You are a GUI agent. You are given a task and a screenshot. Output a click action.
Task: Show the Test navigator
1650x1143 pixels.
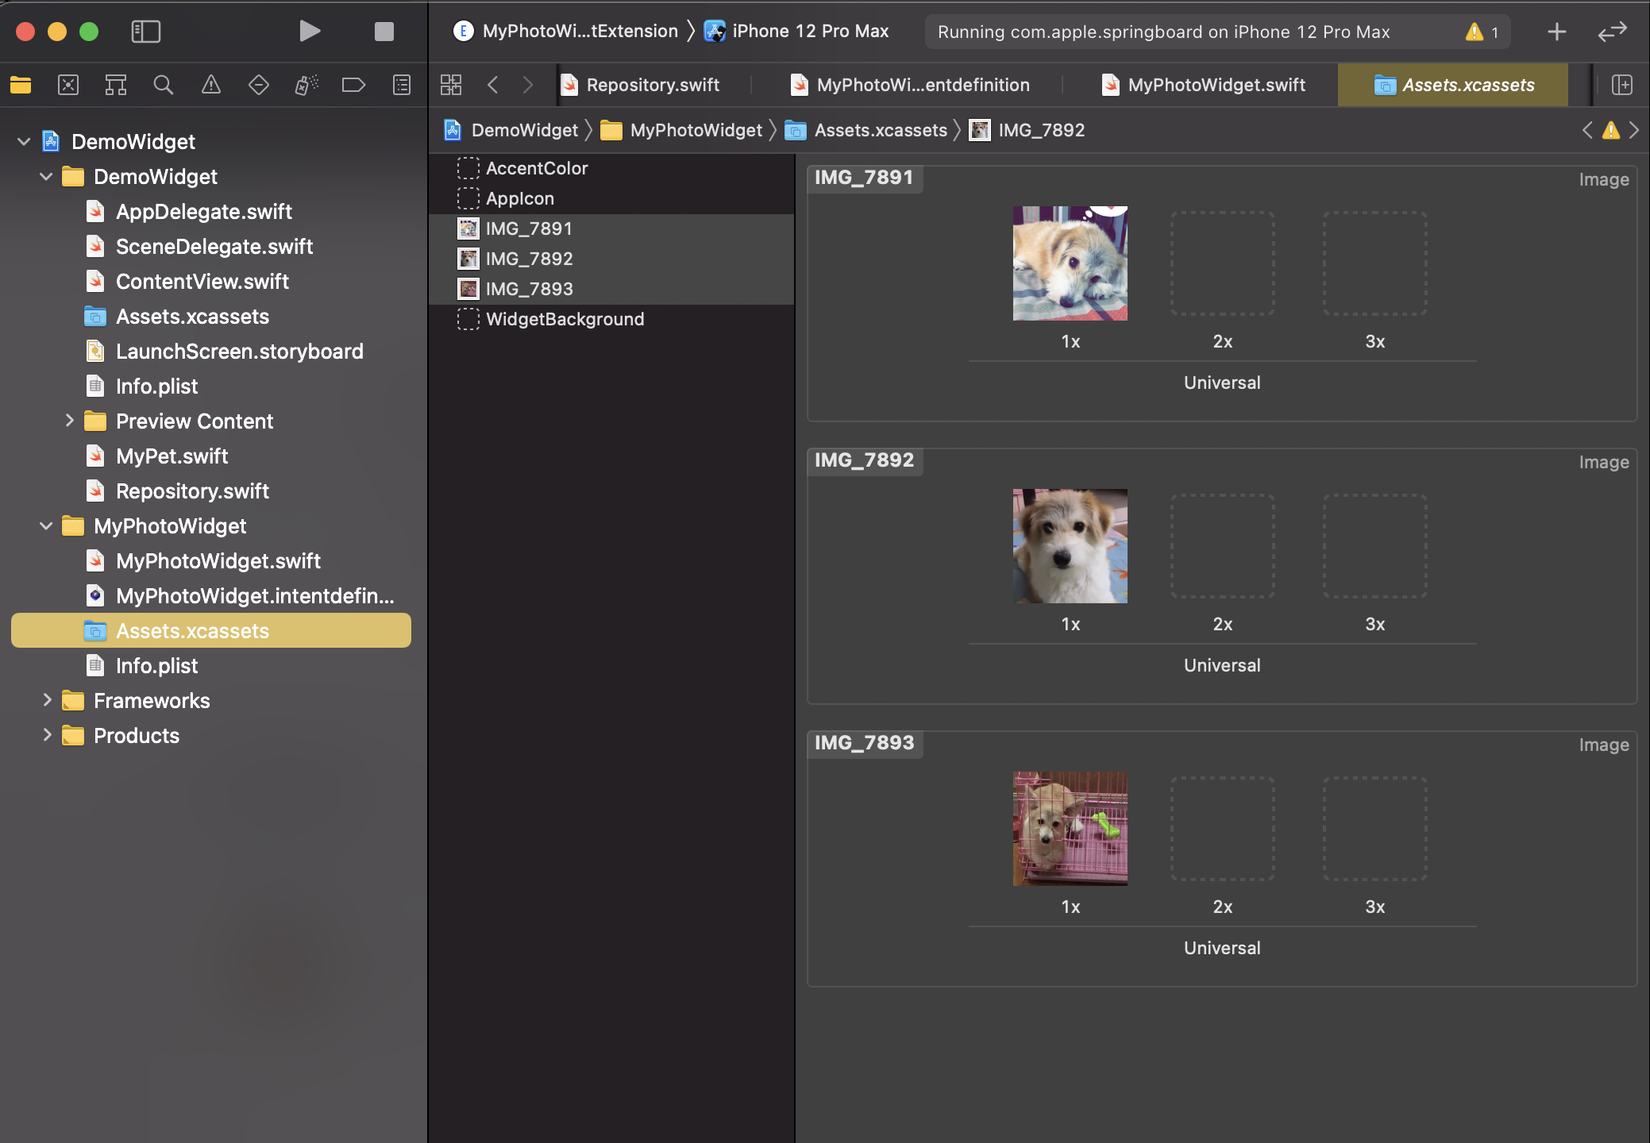pyautogui.click(x=258, y=85)
